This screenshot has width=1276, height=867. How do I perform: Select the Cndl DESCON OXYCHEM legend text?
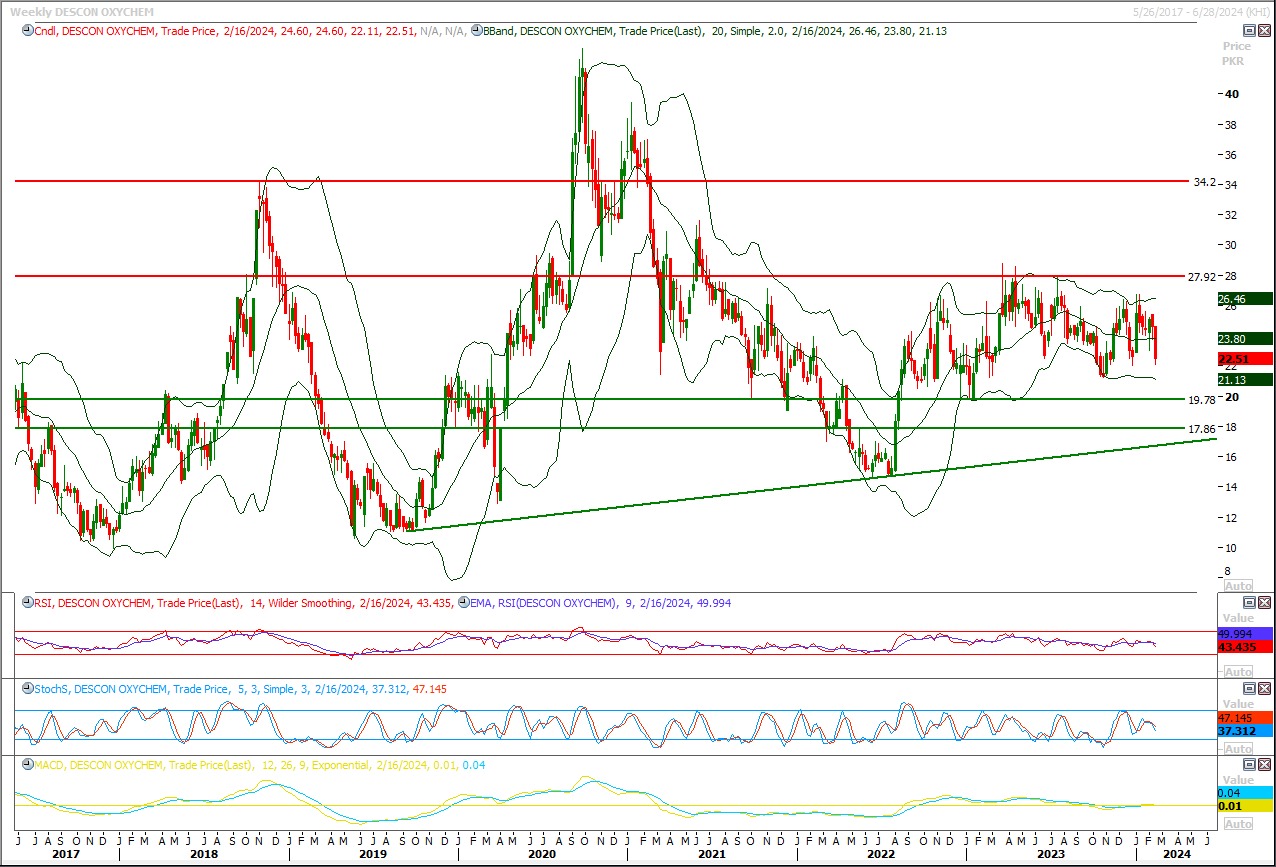click(x=250, y=31)
